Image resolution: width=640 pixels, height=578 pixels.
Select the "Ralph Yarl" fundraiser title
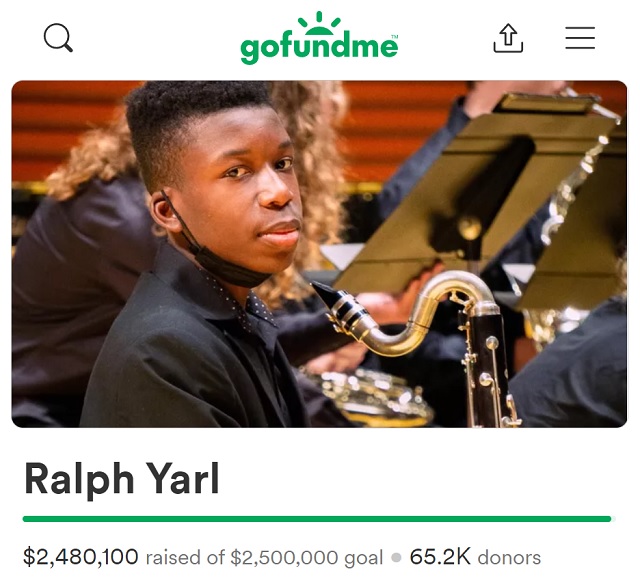(x=122, y=479)
